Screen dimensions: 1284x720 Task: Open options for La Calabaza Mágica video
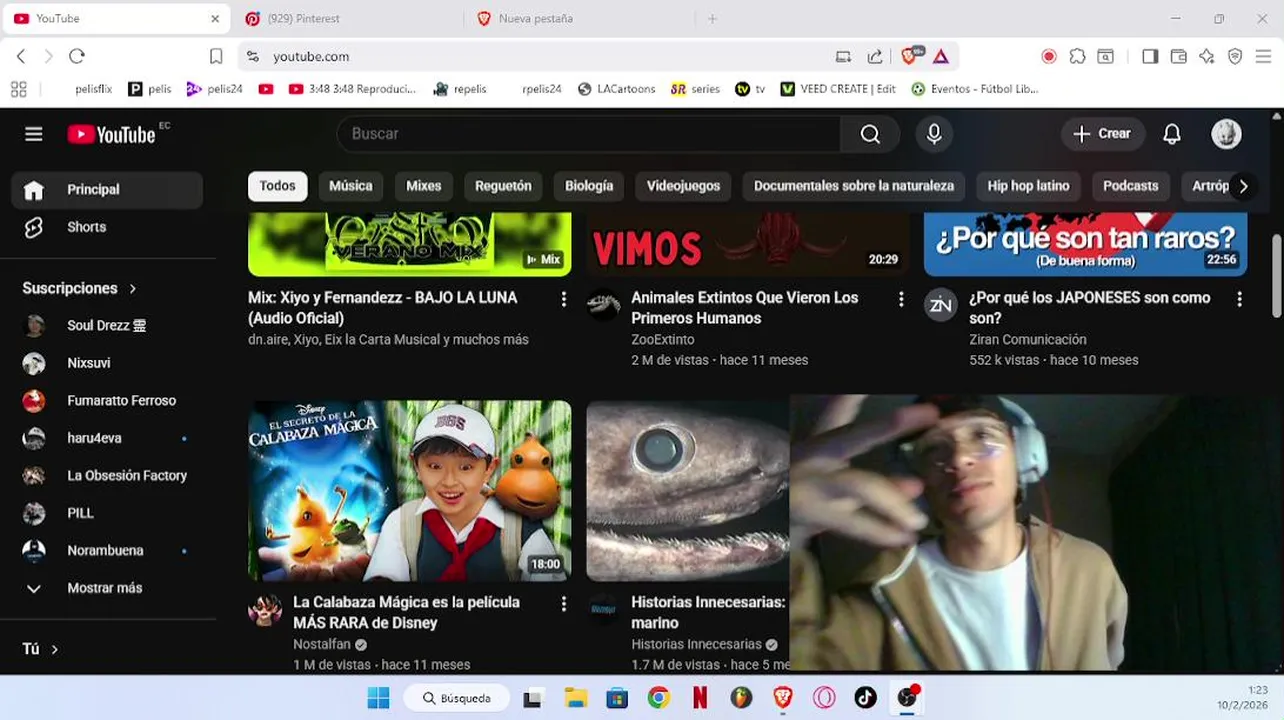pos(563,604)
